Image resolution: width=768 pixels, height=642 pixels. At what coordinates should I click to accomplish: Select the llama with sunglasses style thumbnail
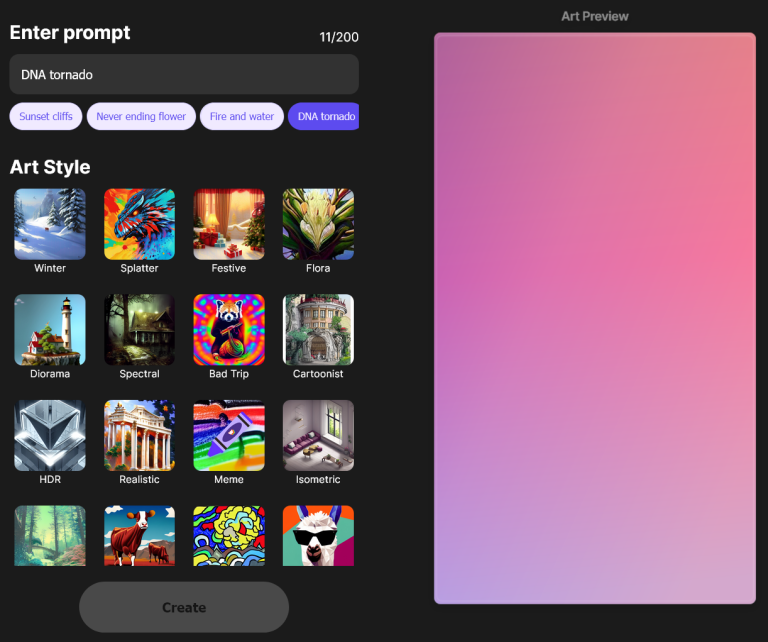(318, 535)
